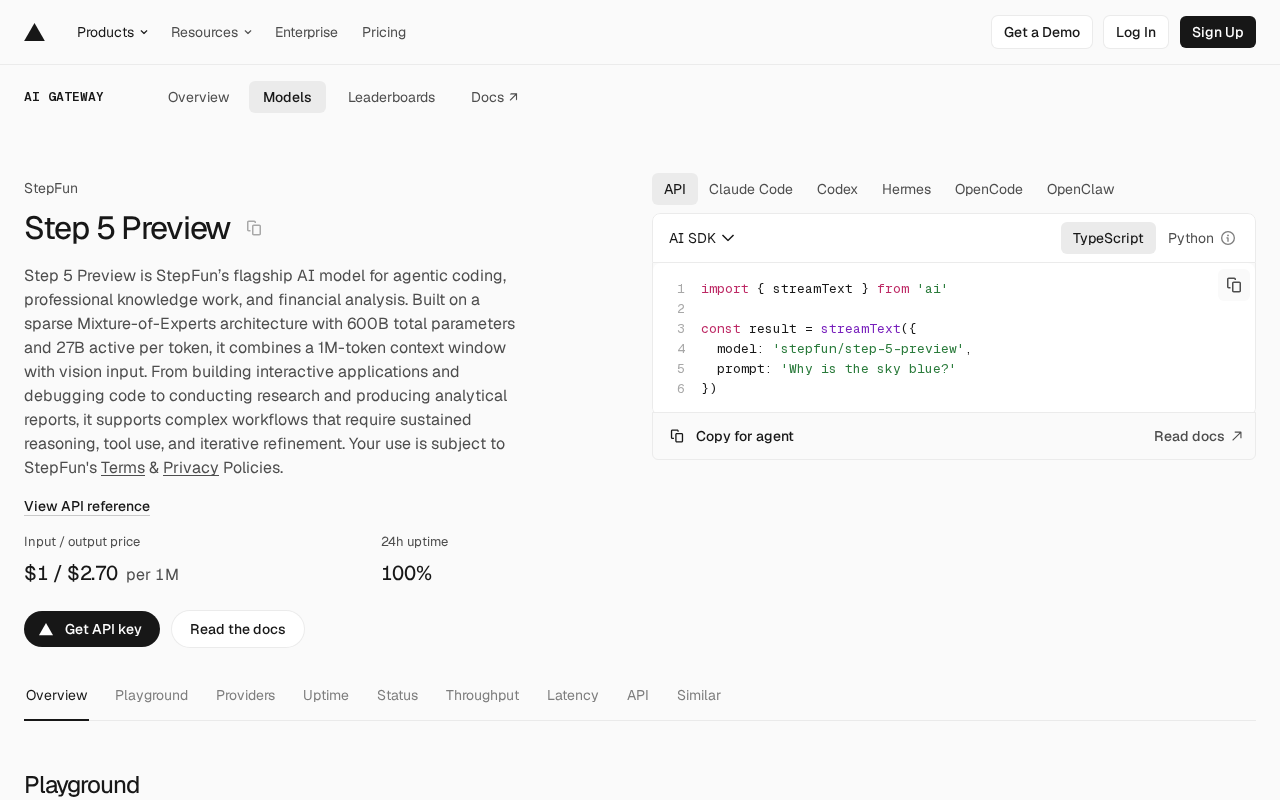1280x800 pixels.
Task: Expand the Resources dropdown menu
Action: pyautogui.click(x=211, y=32)
